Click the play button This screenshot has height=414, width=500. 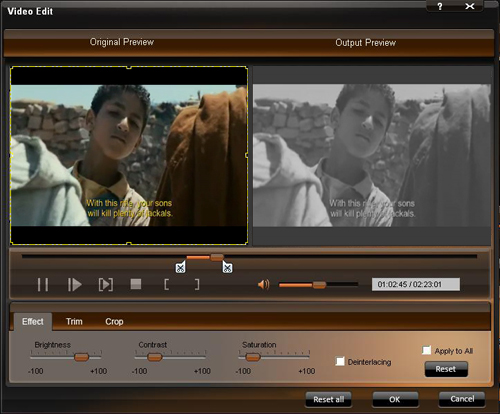coord(75,285)
